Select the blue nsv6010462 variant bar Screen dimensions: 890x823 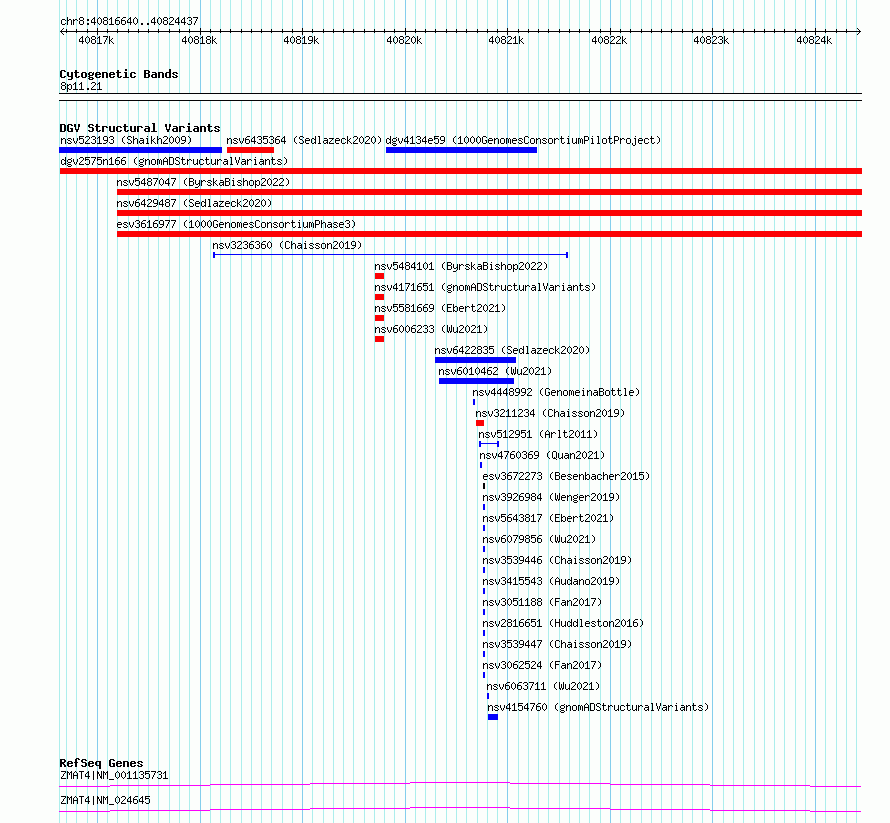tap(476, 381)
